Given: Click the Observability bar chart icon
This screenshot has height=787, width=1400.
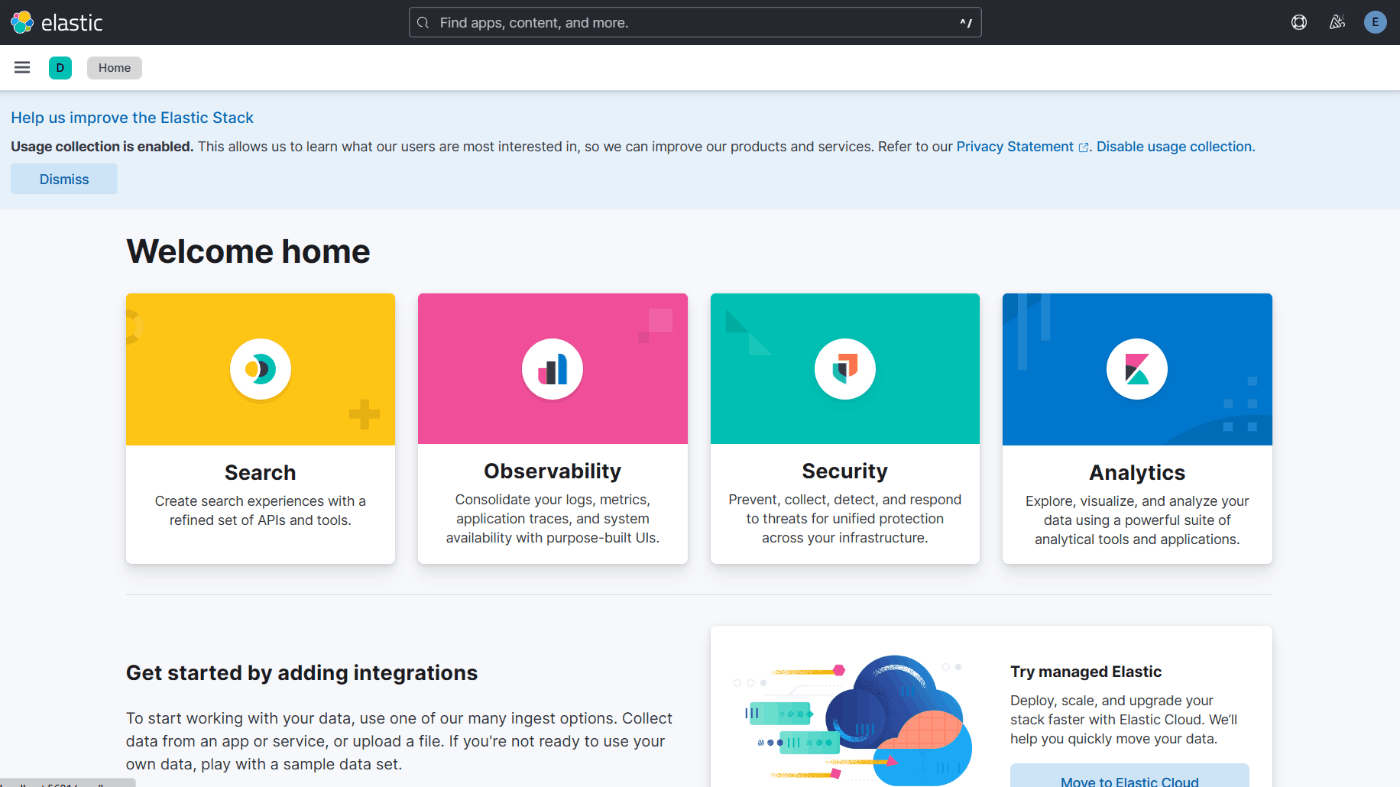Looking at the screenshot, I should (552, 369).
